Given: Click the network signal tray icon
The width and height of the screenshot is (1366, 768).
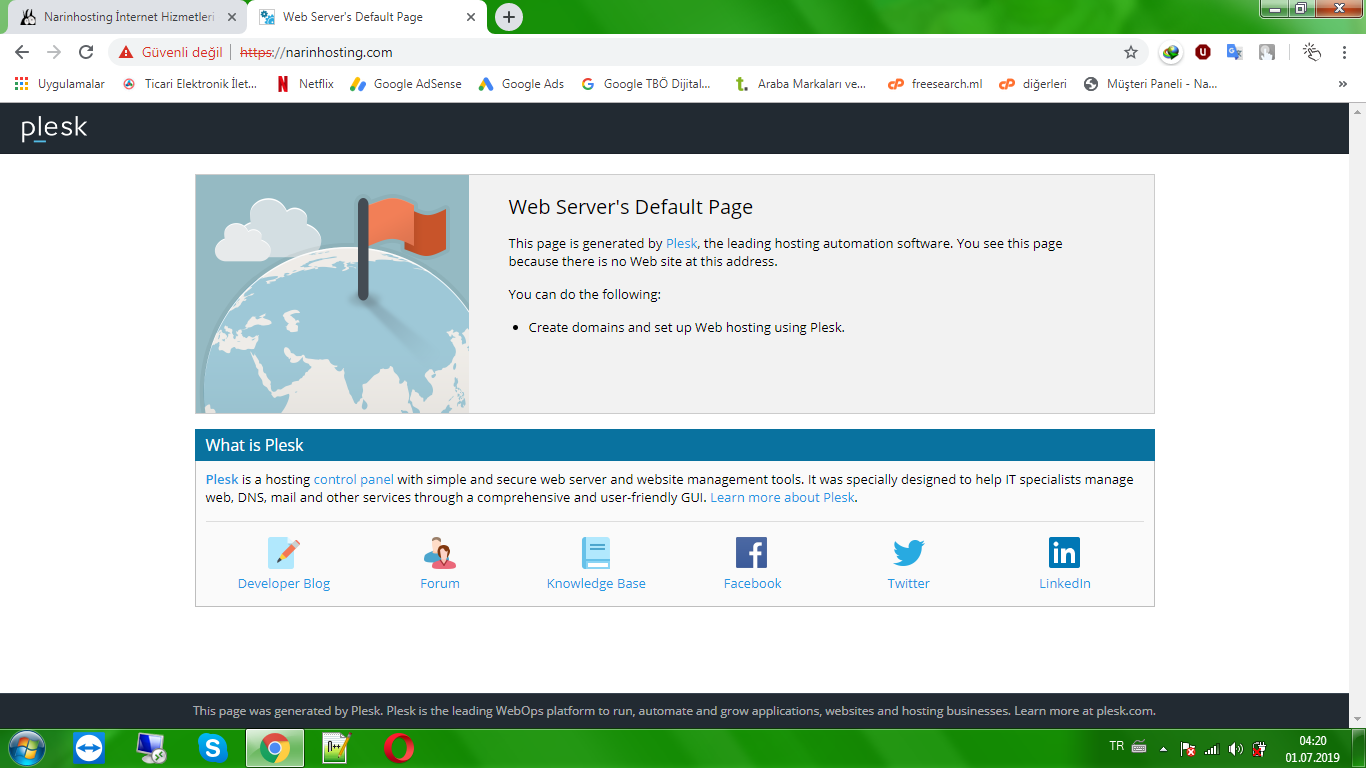Looking at the screenshot, I should 1212,748.
